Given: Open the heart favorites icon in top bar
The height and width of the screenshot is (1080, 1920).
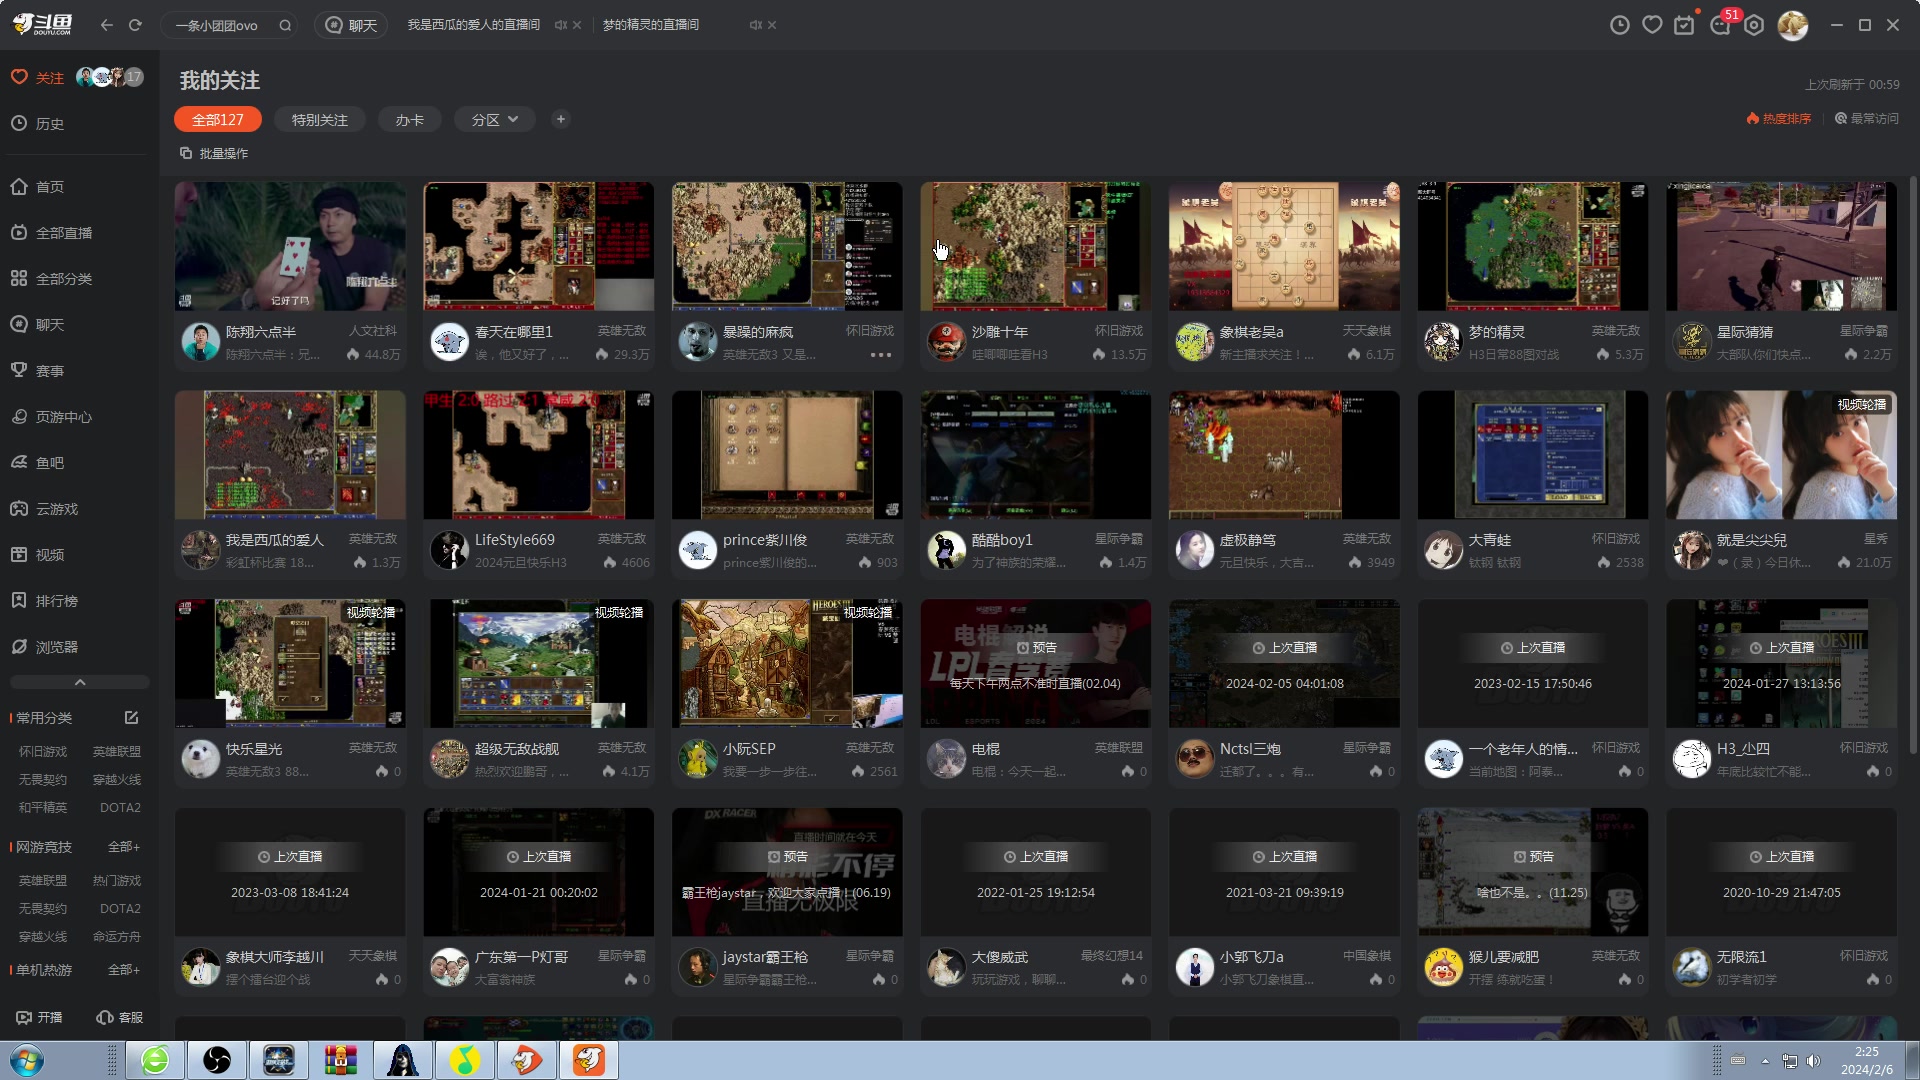Looking at the screenshot, I should [x=1652, y=25].
